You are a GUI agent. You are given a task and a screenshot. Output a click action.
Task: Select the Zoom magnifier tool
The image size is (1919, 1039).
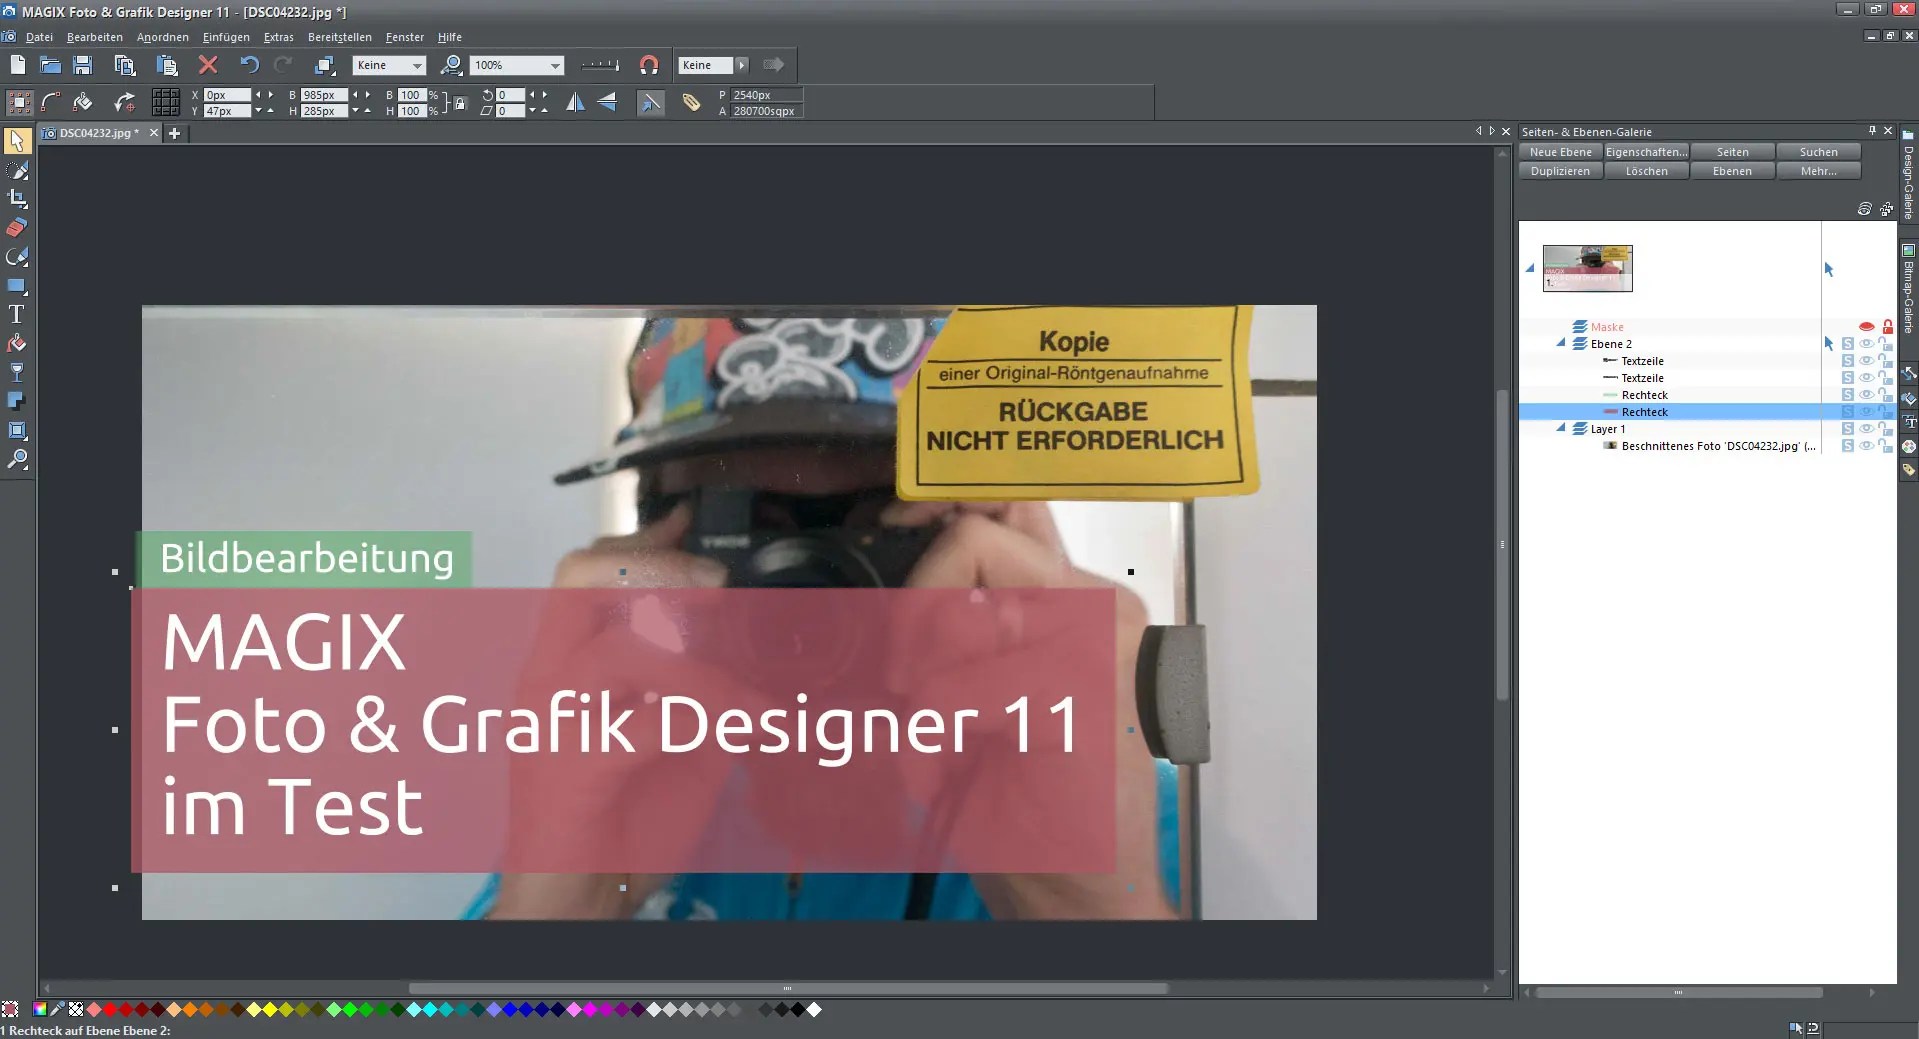click(17, 459)
